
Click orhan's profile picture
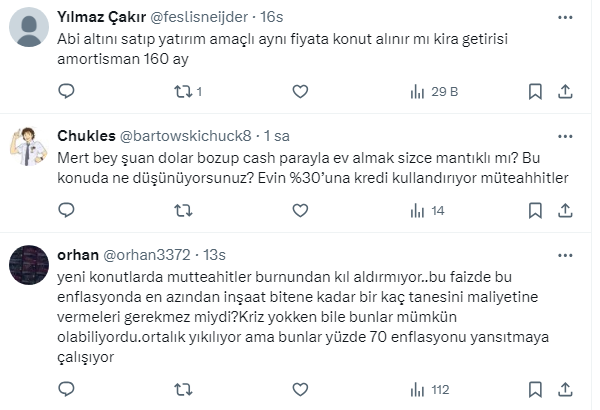point(27,264)
